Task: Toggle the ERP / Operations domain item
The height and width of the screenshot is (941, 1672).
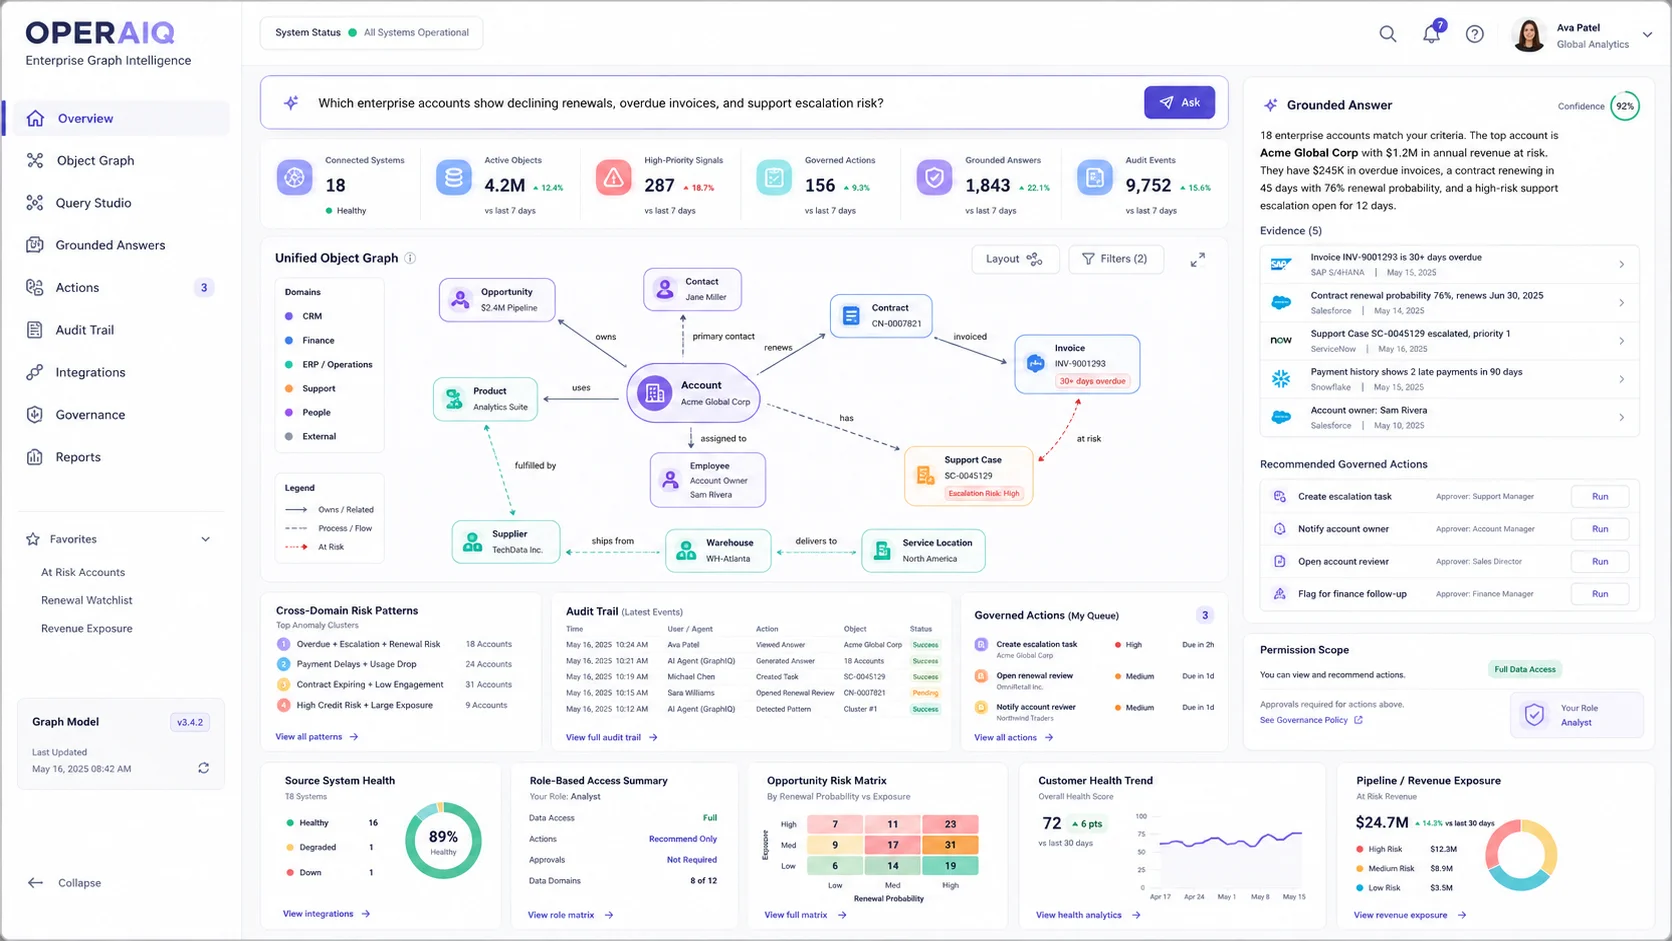Action: [329, 364]
